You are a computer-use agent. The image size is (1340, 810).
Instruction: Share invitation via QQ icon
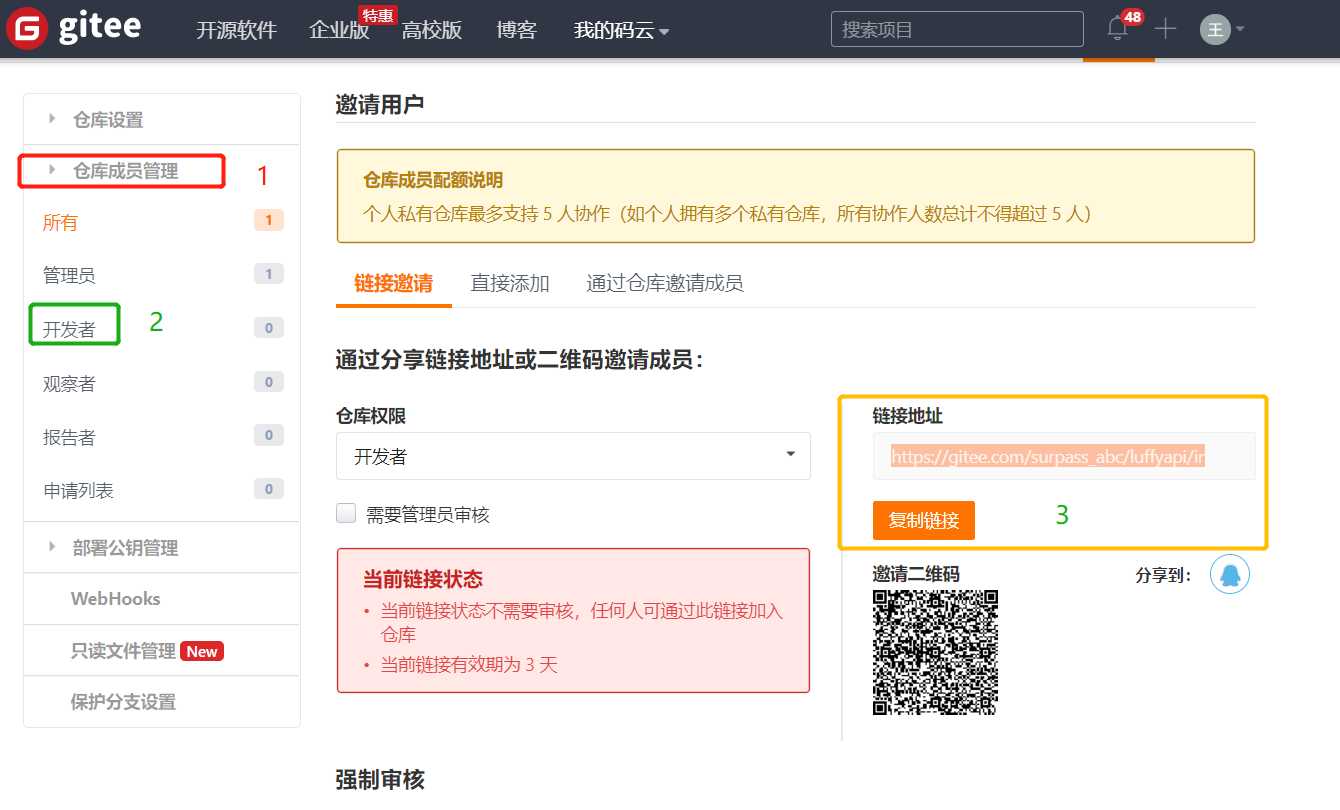point(1230,574)
